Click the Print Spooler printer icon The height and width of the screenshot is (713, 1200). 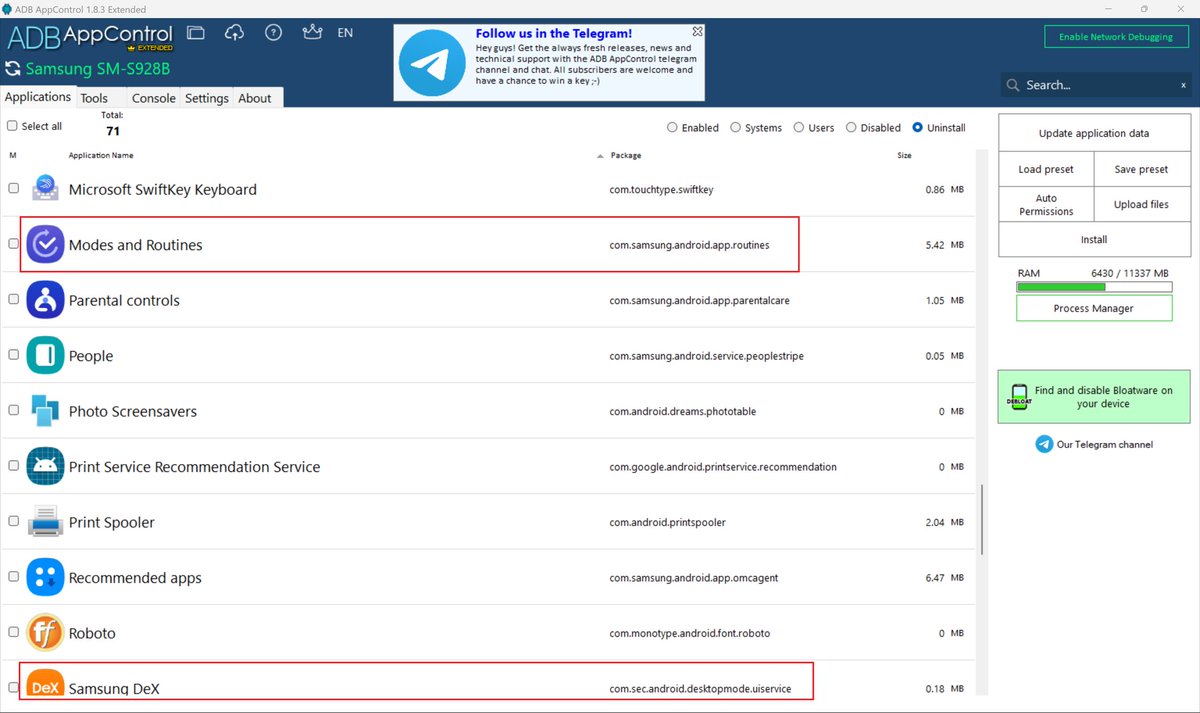[45, 522]
